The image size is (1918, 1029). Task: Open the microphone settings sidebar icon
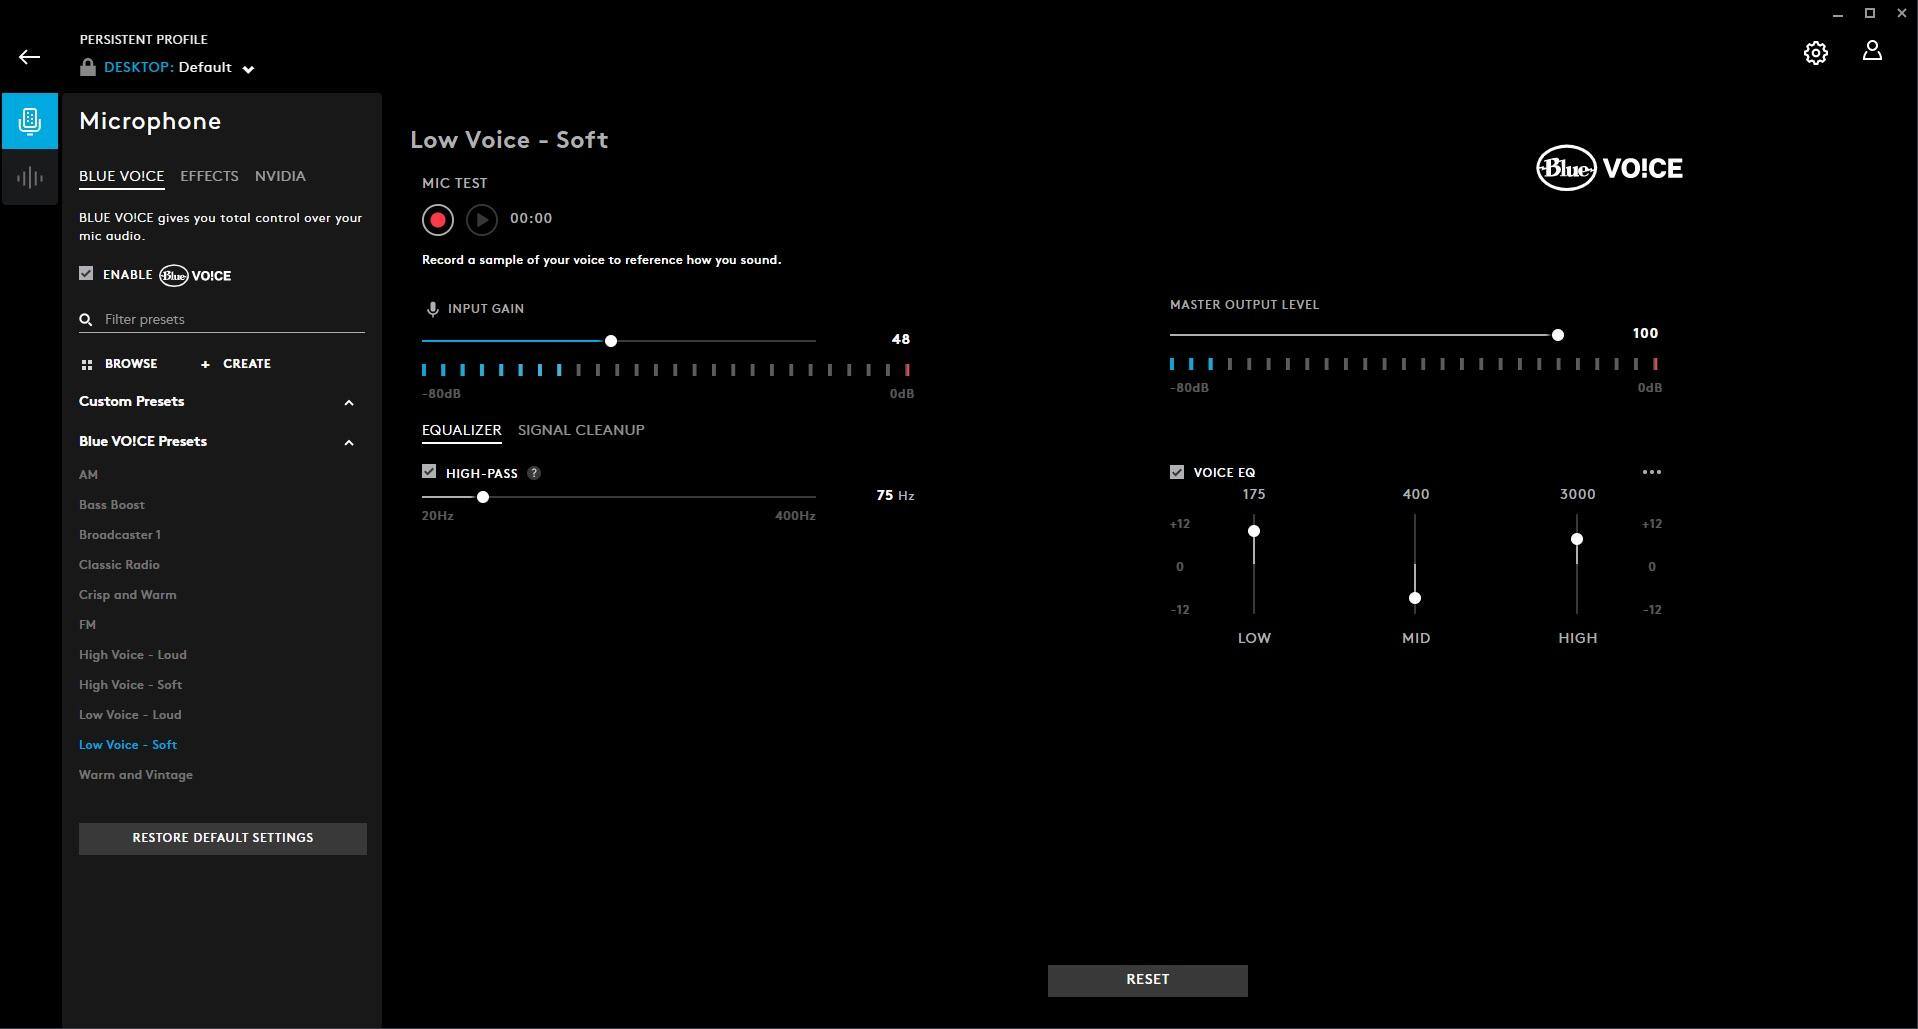click(30, 121)
